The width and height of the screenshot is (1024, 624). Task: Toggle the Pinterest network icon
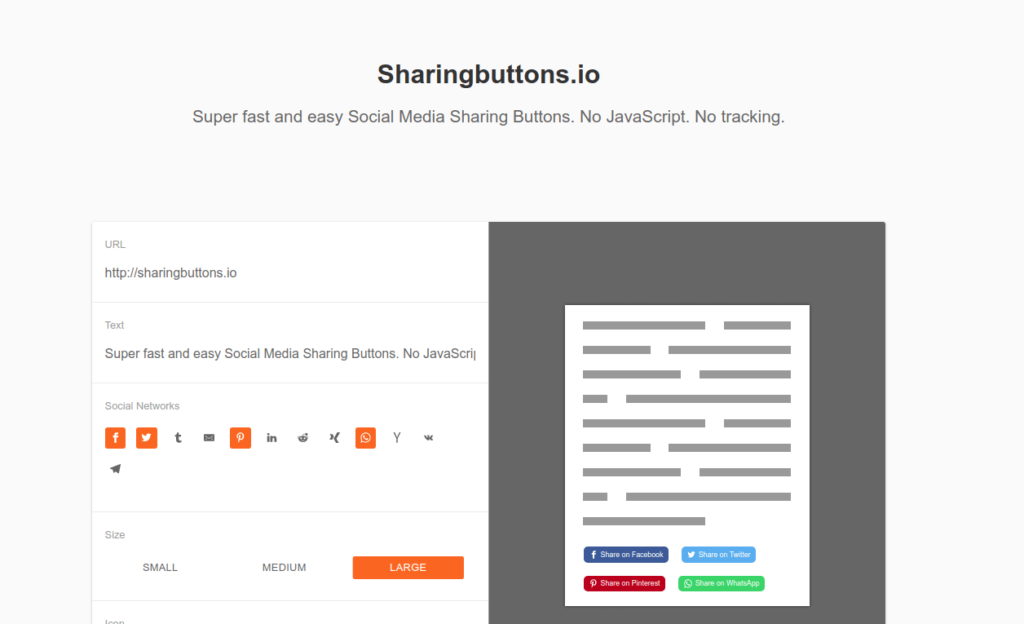point(240,437)
